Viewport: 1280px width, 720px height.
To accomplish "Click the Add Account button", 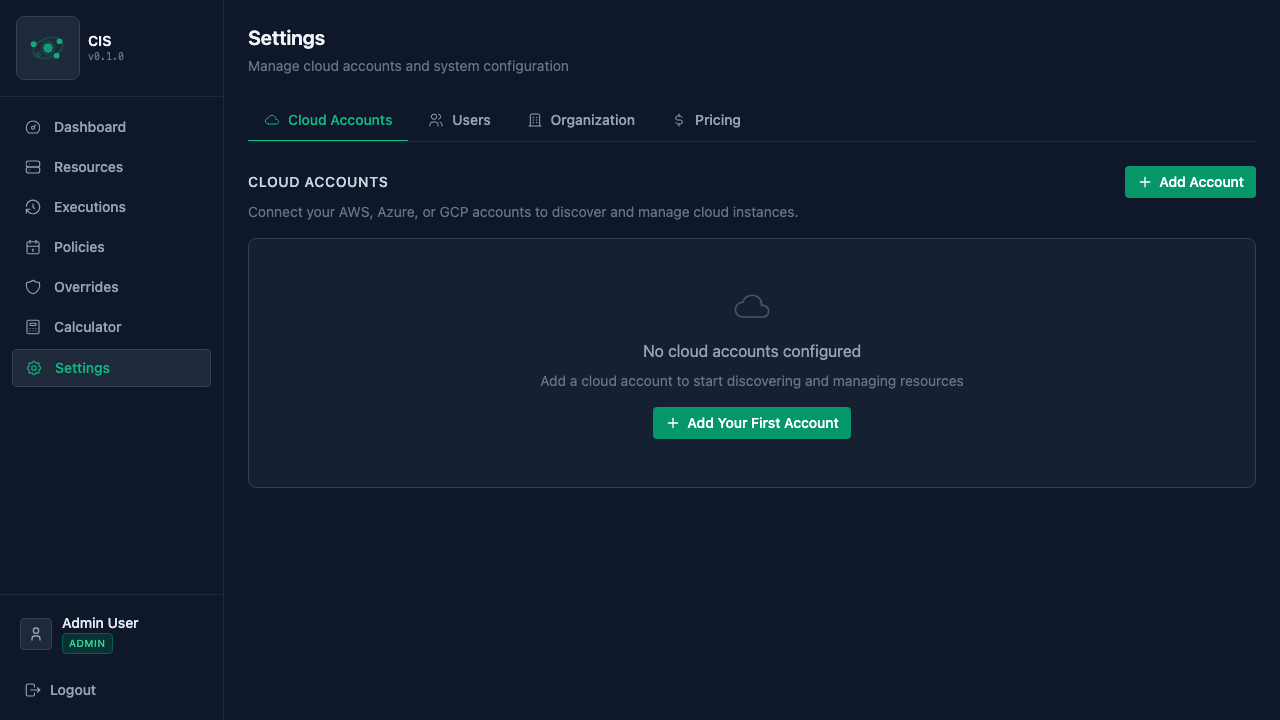I will tap(1190, 182).
